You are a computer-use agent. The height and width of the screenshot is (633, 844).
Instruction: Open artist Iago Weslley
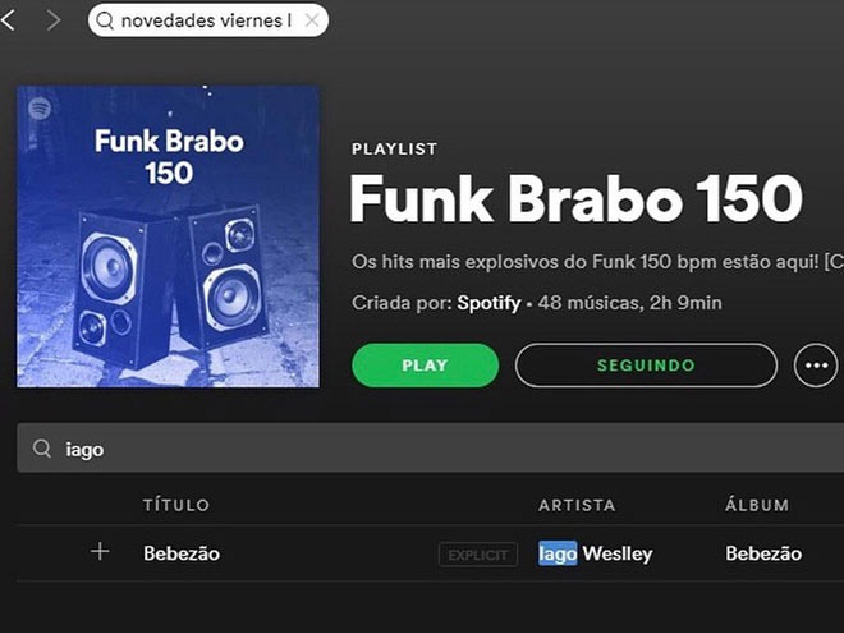tap(595, 553)
